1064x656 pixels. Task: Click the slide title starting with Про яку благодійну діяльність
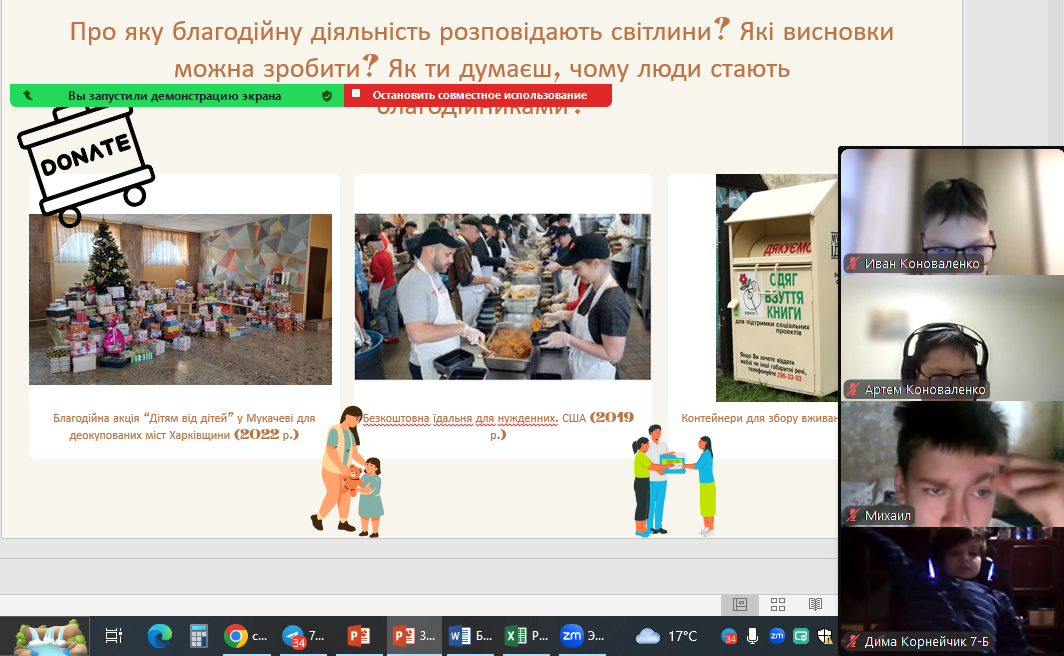482,68
